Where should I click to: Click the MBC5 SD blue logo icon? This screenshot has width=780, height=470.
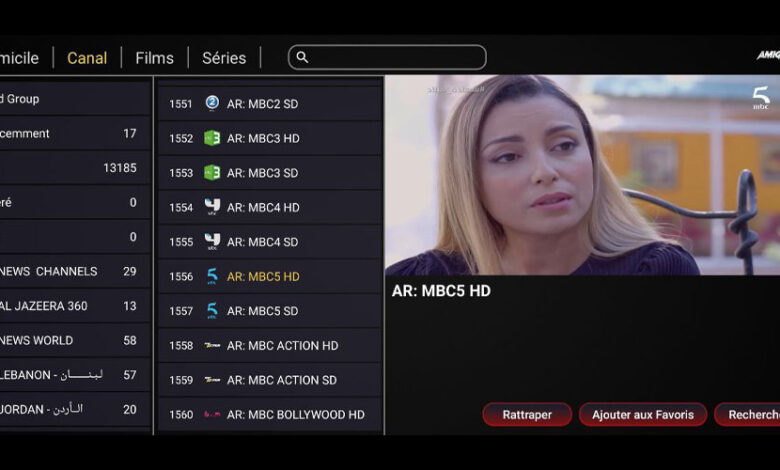pos(212,310)
